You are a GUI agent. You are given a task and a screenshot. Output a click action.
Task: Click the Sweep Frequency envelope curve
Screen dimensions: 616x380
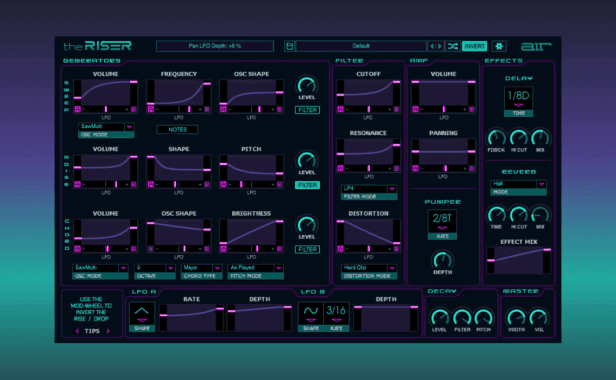tap(179, 93)
